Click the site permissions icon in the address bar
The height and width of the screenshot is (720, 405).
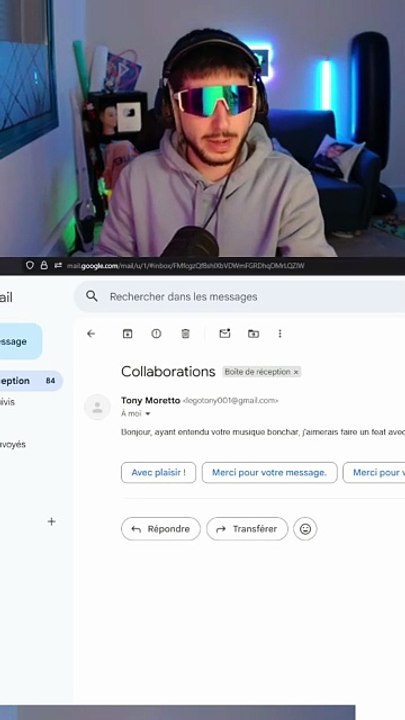(58, 265)
